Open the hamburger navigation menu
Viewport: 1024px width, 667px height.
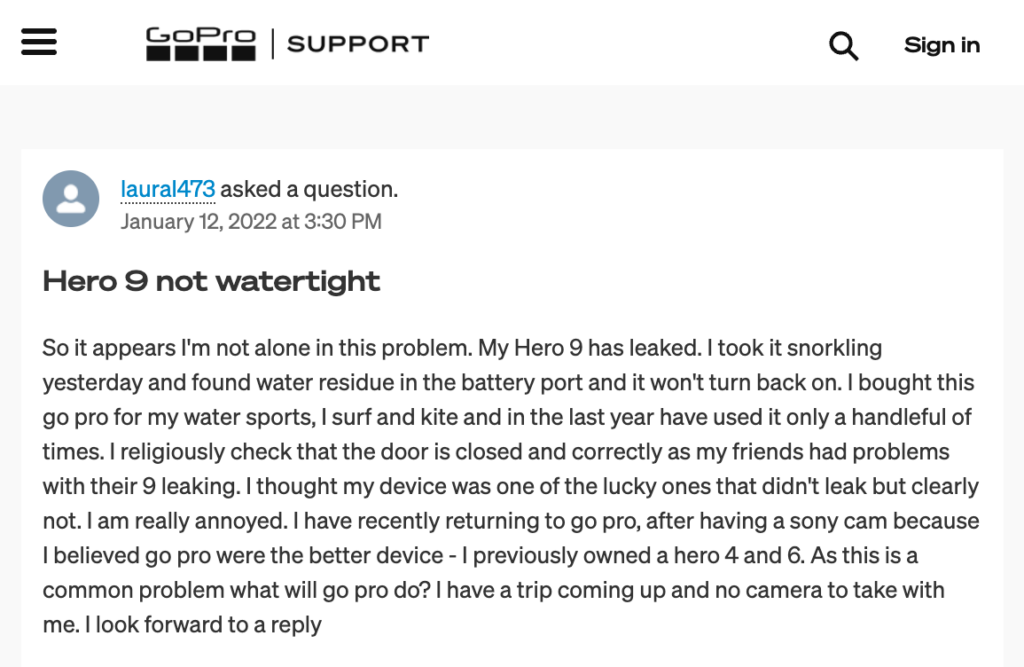coord(39,42)
